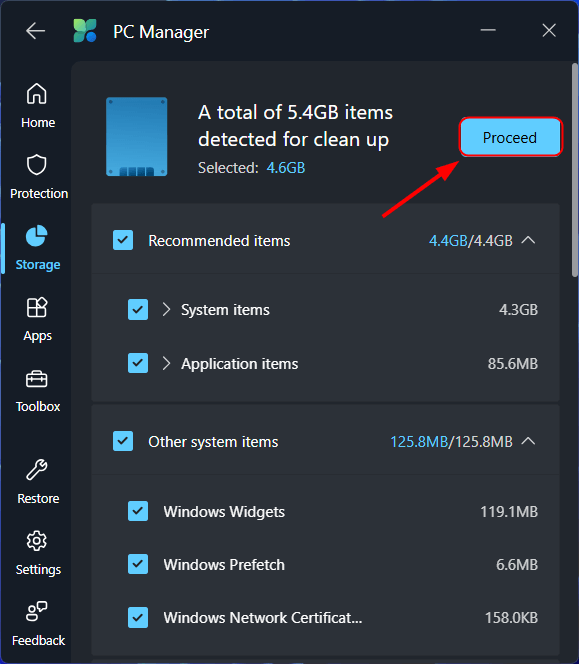Click the 85.6MB size value
The width and height of the screenshot is (579, 664).
point(513,363)
